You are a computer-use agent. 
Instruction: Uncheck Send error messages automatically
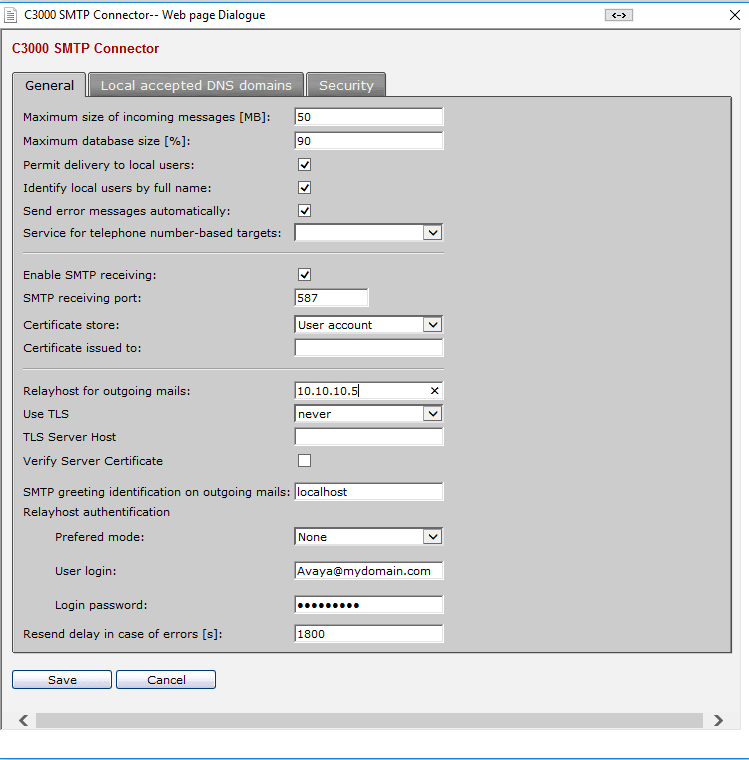pos(304,211)
